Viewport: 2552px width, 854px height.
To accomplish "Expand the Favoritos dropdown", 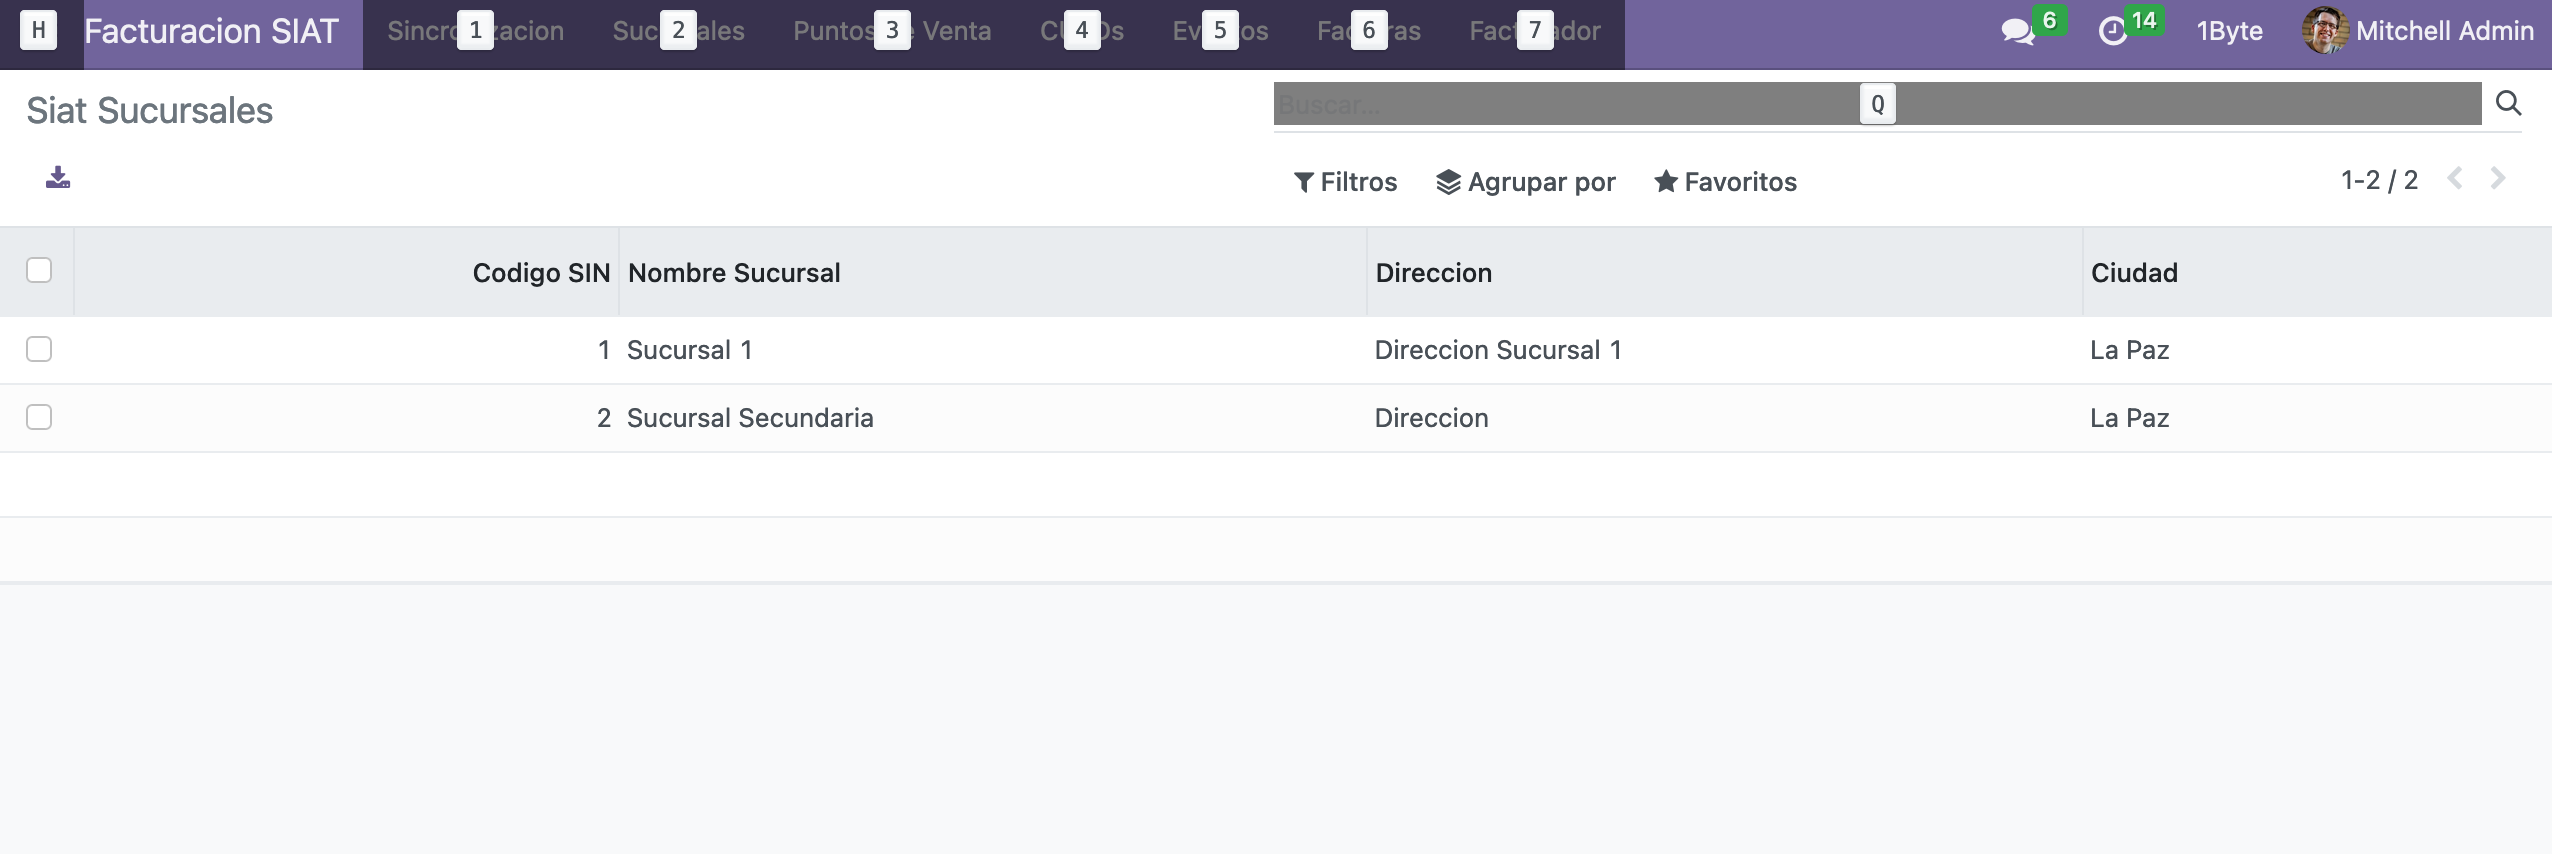I will point(1725,182).
